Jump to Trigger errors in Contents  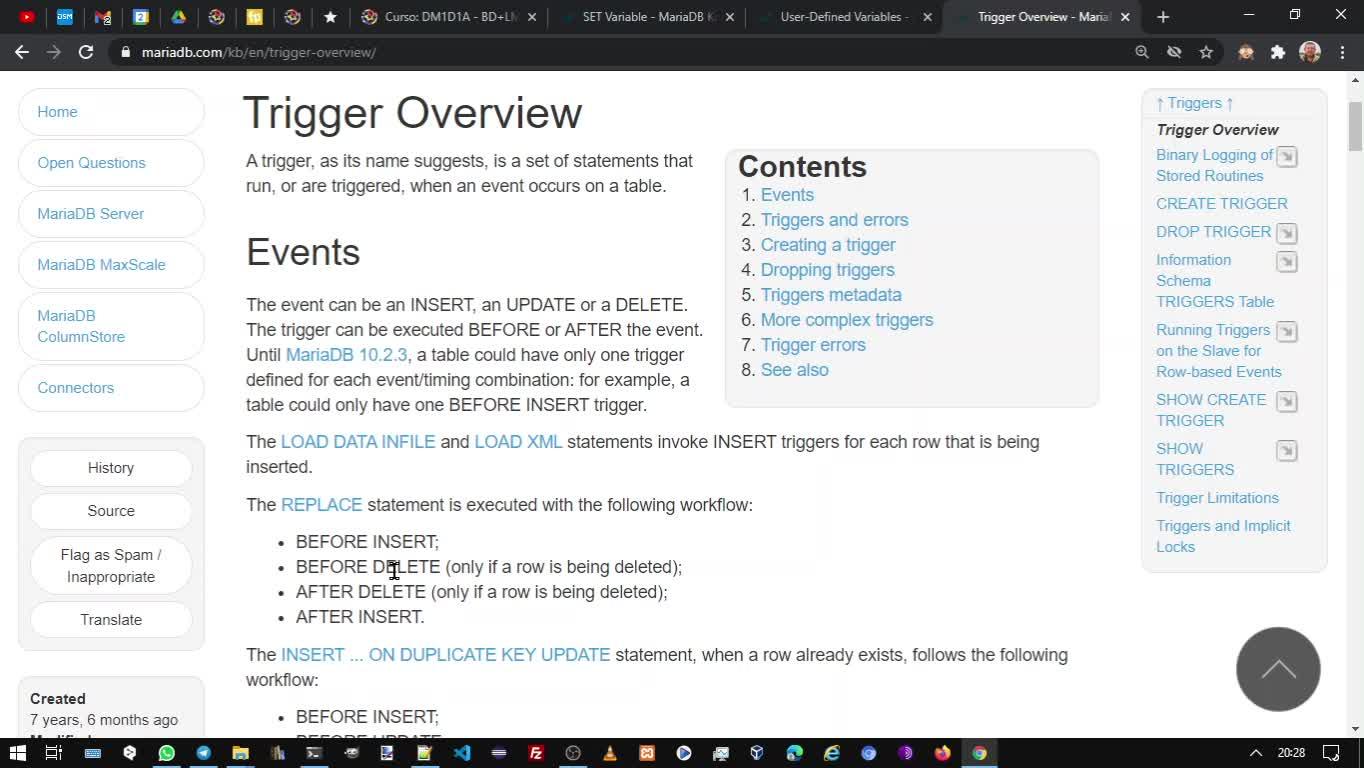813,345
